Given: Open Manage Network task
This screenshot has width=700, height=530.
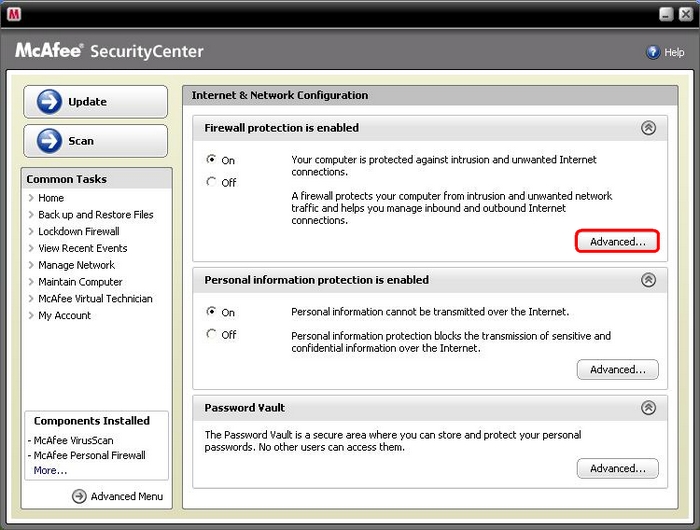Looking at the screenshot, I should click(76, 265).
